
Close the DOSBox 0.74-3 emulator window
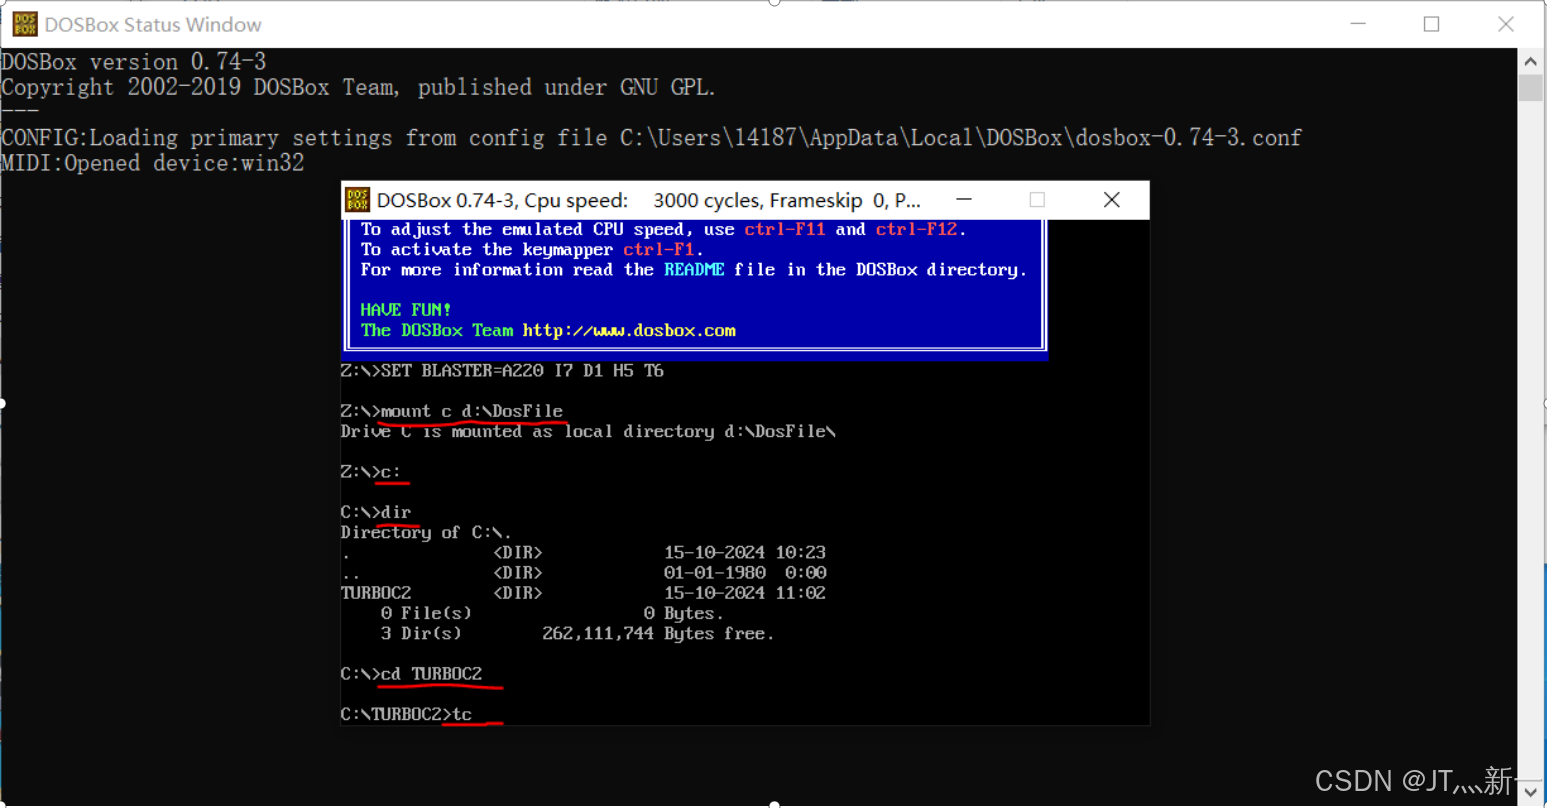(1111, 200)
